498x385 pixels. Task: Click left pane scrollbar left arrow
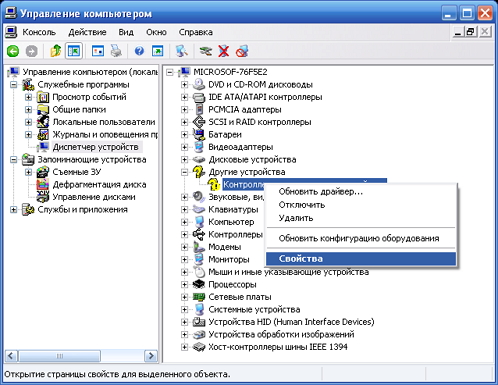coord(11,356)
